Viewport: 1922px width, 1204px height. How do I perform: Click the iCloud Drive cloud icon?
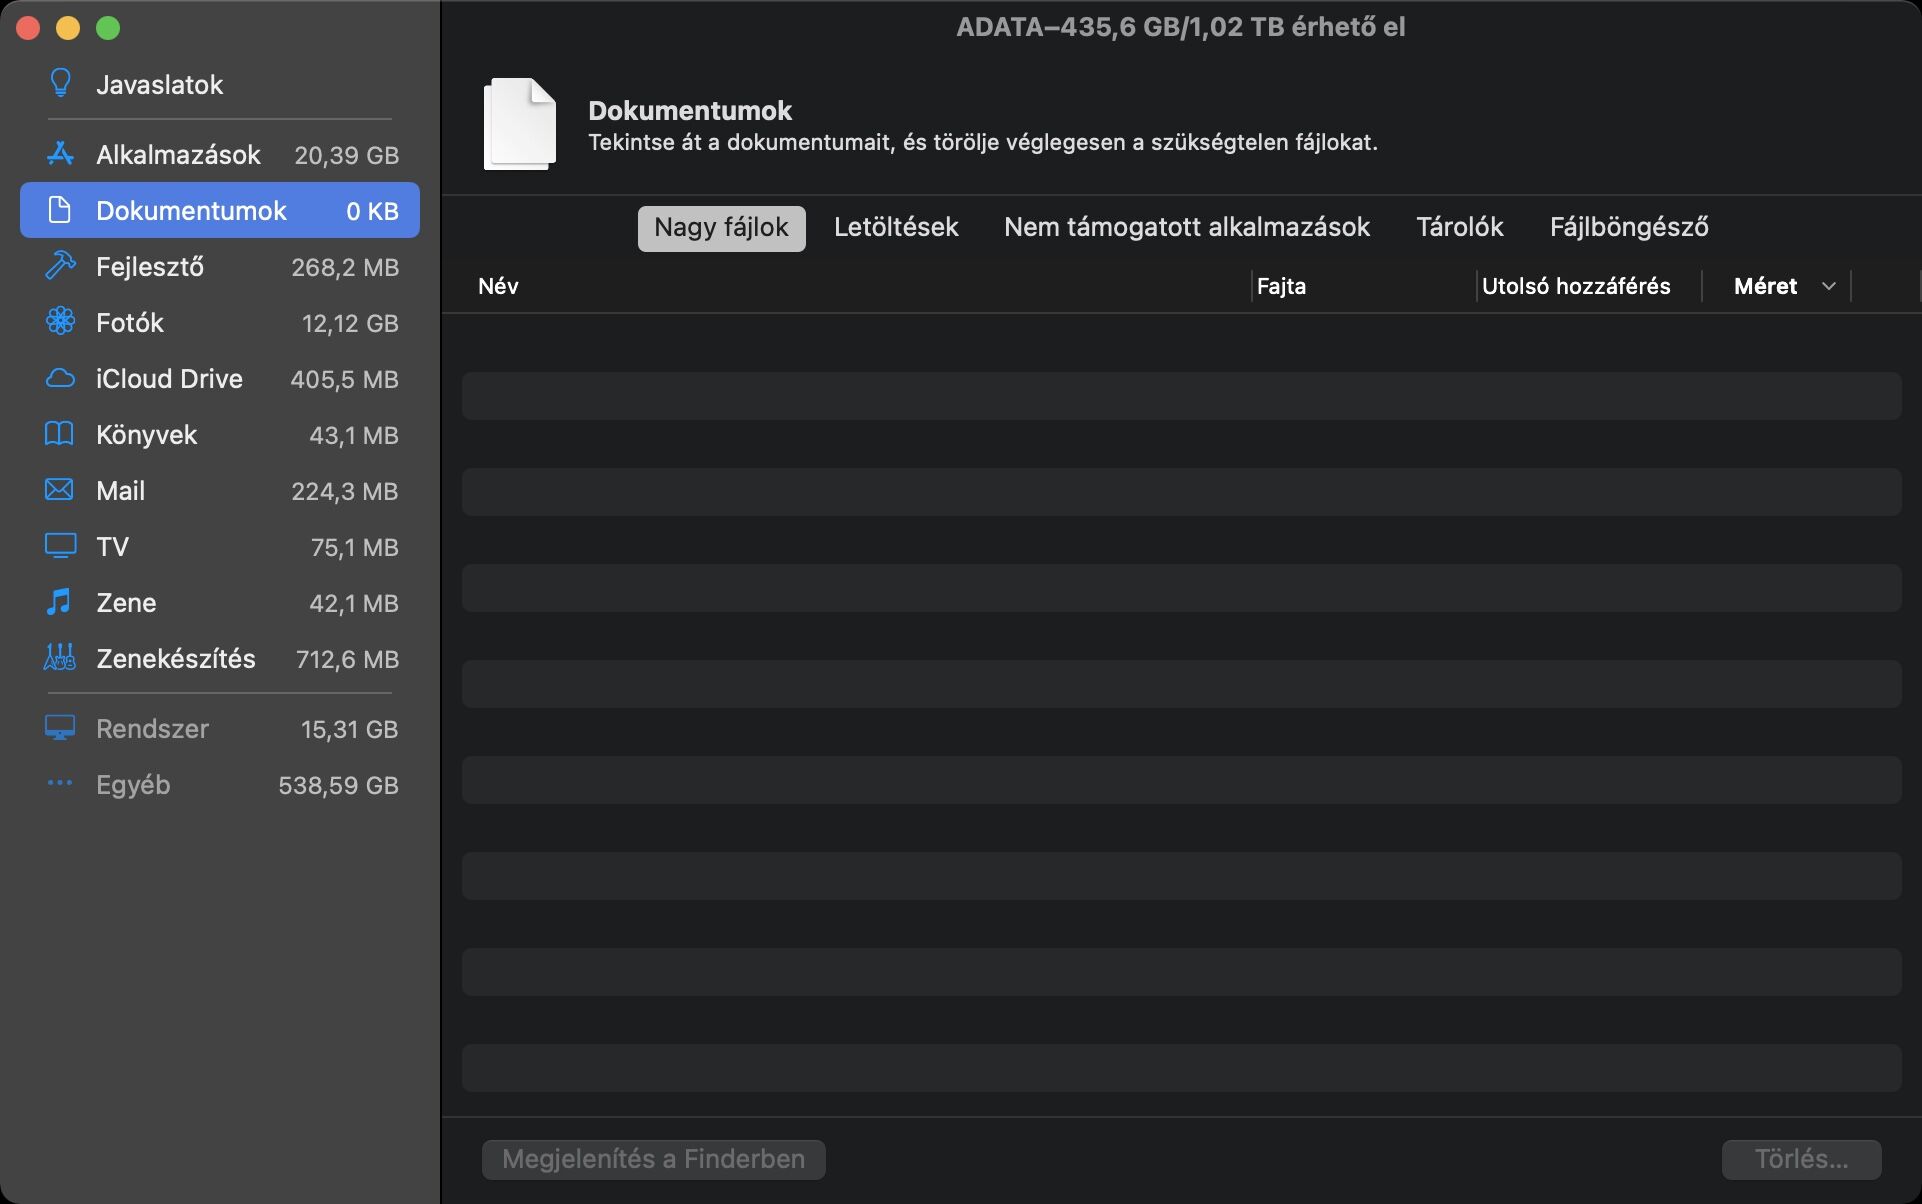[60, 378]
